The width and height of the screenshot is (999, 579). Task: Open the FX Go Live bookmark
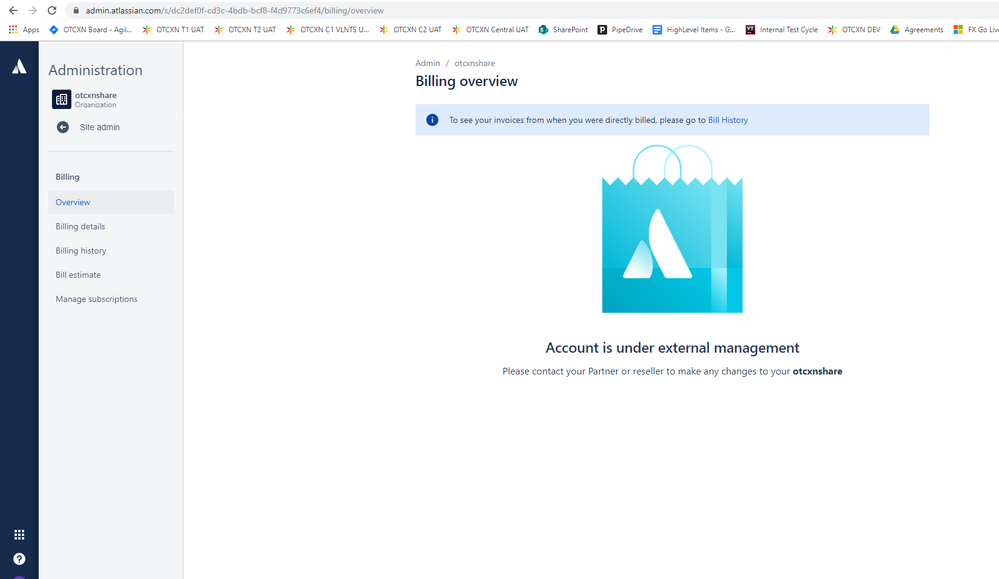[x=975, y=29]
